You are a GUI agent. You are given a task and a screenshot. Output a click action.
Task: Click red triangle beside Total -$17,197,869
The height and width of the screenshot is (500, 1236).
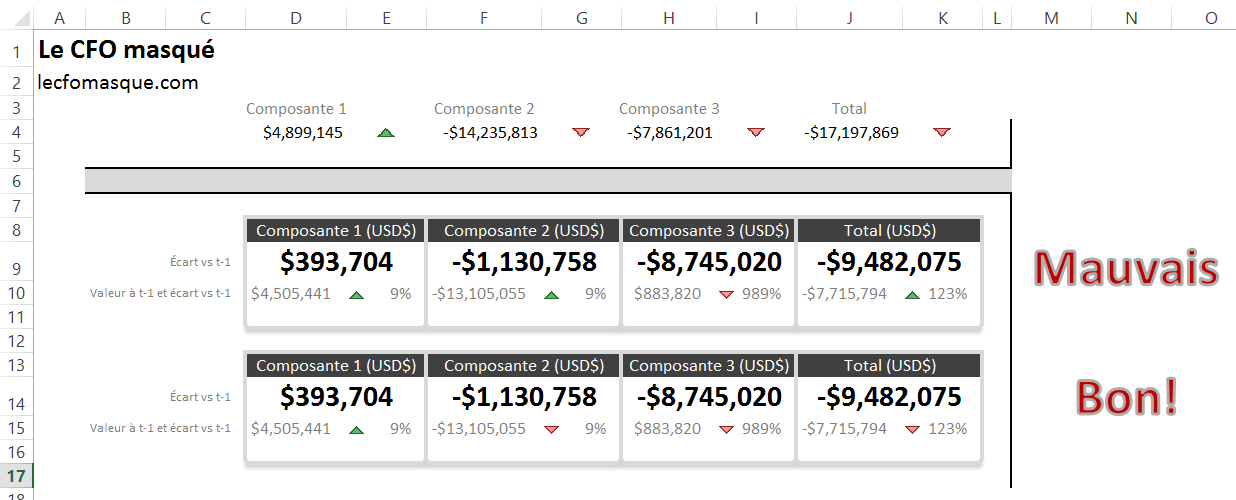point(941,133)
